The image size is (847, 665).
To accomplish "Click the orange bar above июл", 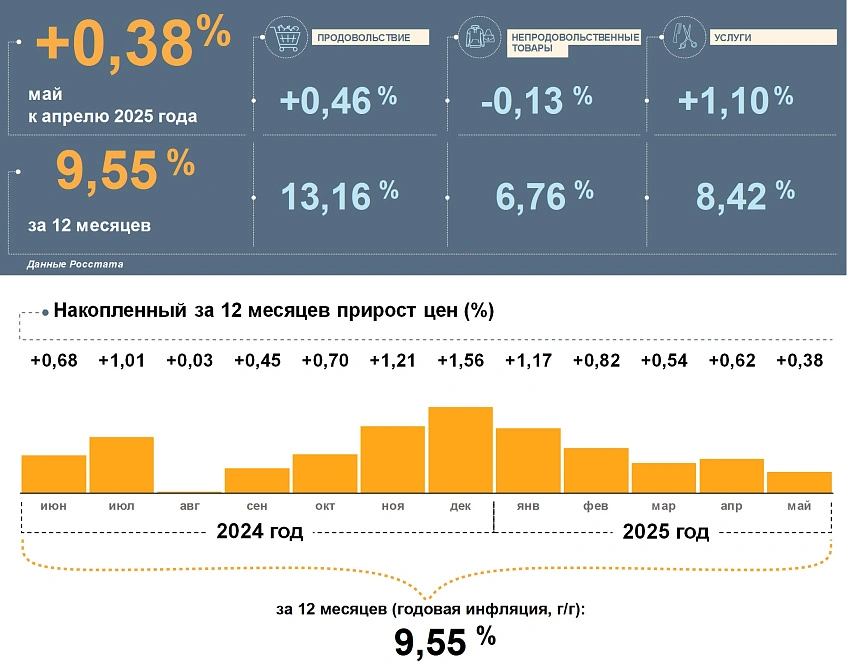I will pyautogui.click(x=121, y=465).
